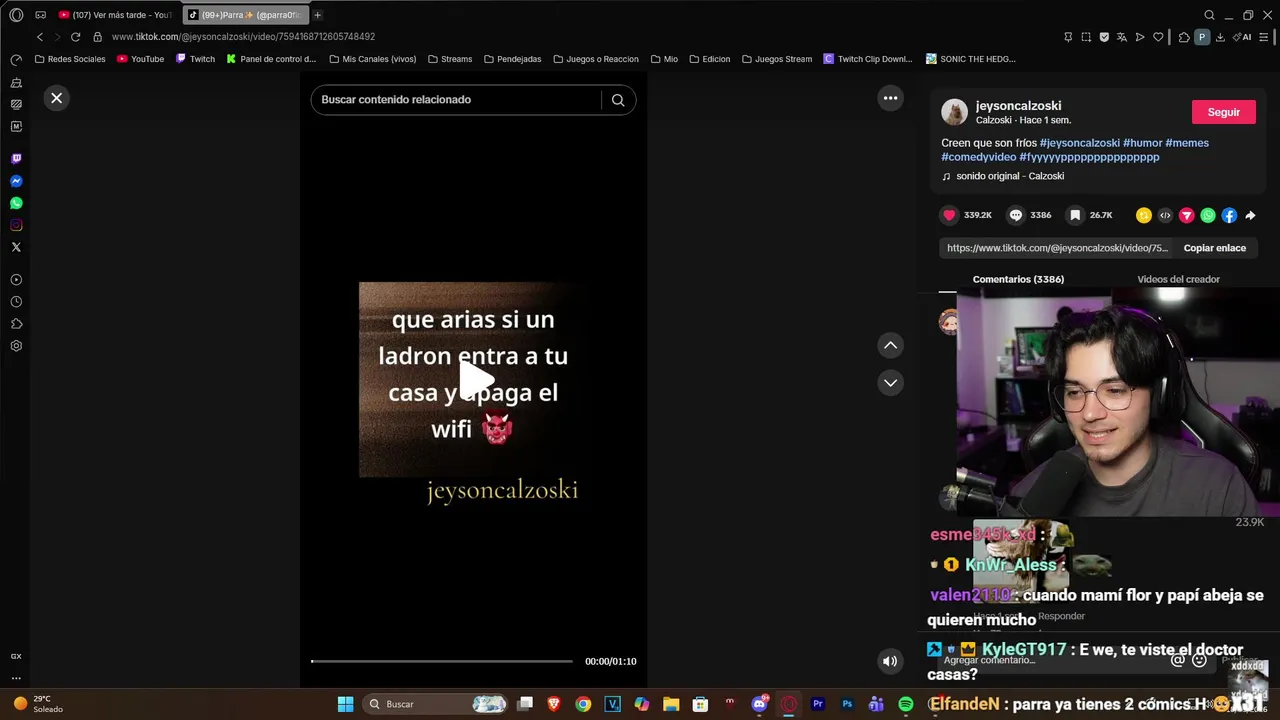1280x720 pixels.
Task: Open the #humor hashtag
Action: [1142, 143]
